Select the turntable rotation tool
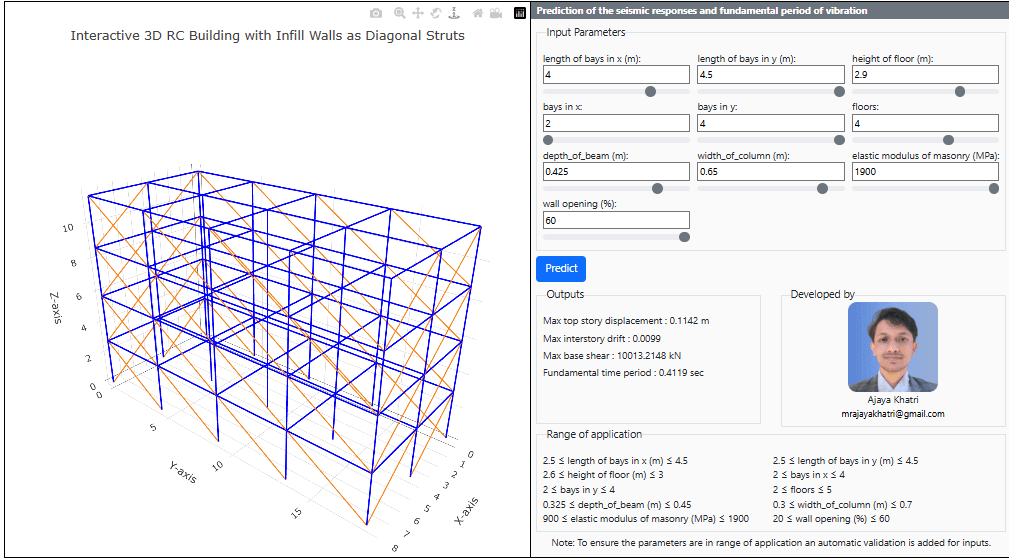 tap(452, 13)
